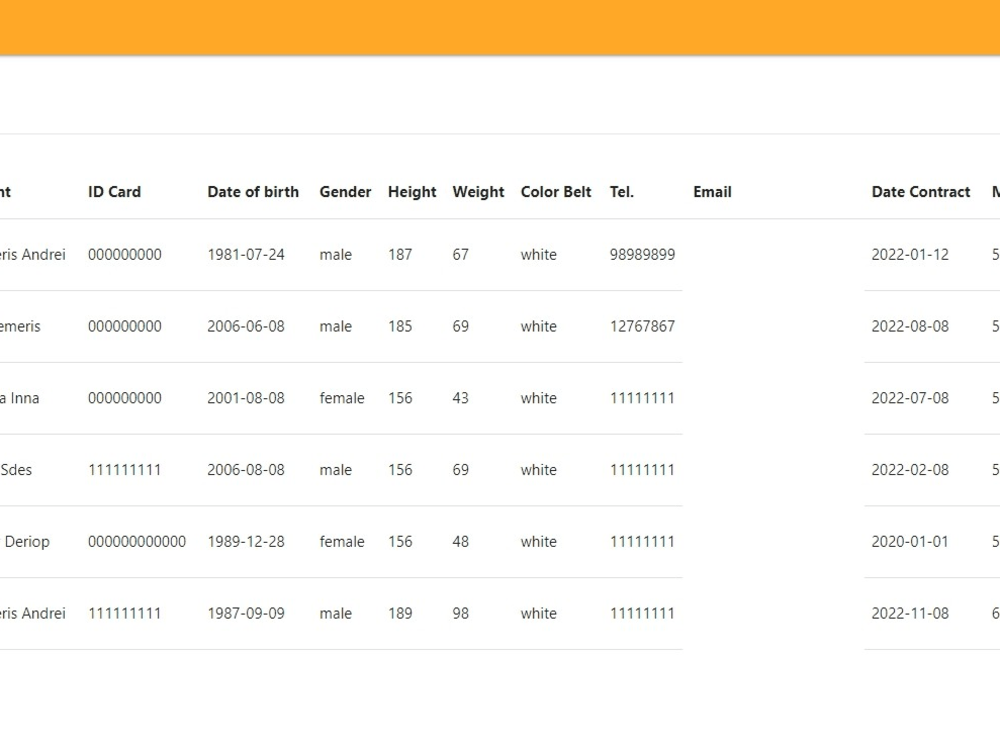Select the Gender column header
This screenshot has width=1000, height=750.
pos(345,192)
